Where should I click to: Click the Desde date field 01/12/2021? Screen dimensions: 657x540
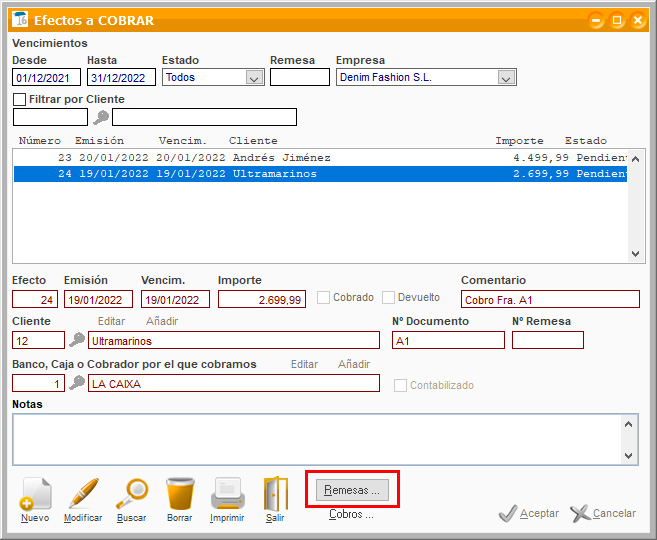coord(47,78)
